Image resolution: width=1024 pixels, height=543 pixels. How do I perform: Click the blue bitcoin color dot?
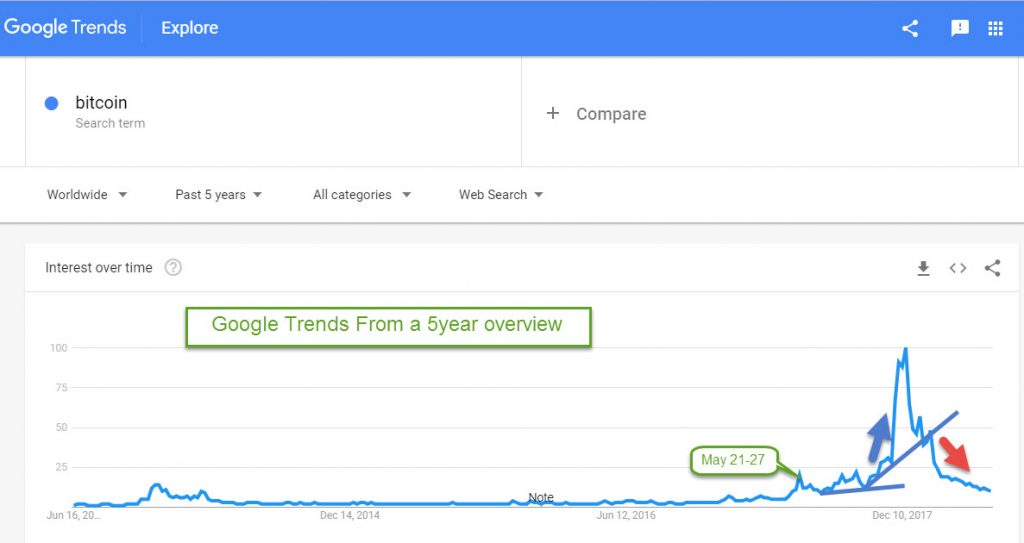(x=52, y=103)
